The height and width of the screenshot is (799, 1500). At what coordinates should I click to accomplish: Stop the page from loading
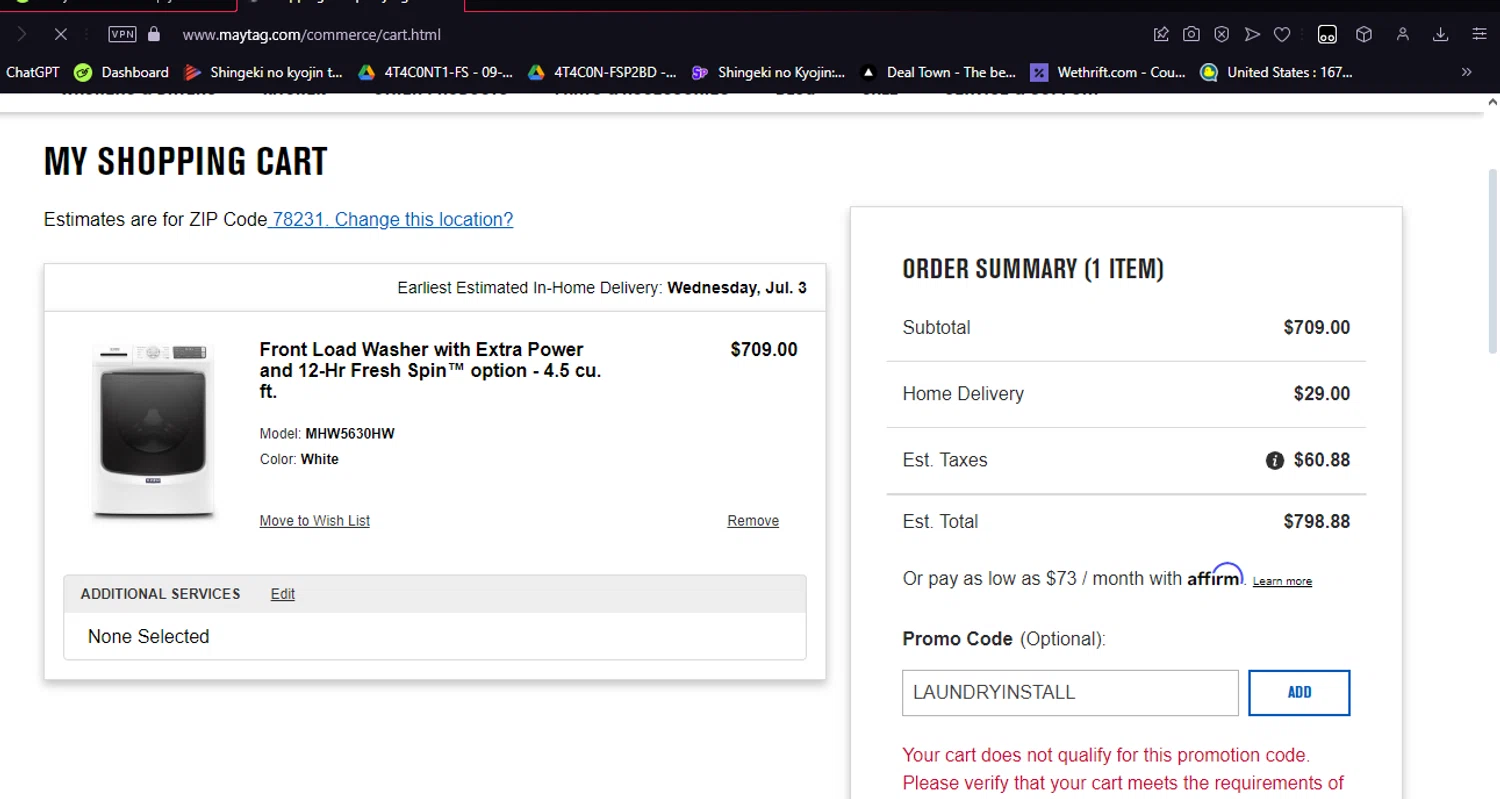[x=60, y=35]
